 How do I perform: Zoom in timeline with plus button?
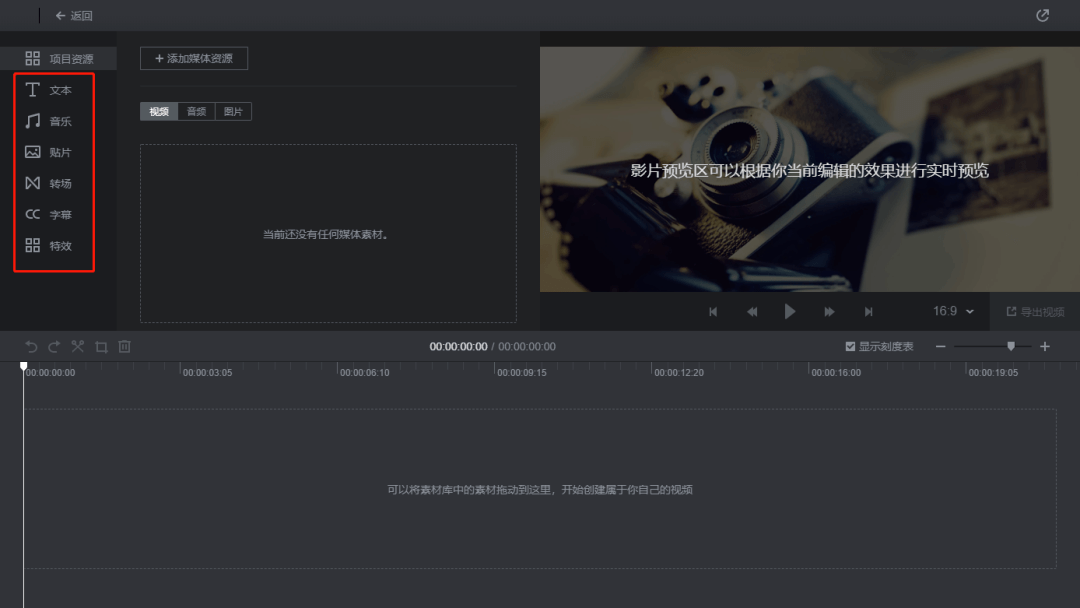click(1045, 346)
